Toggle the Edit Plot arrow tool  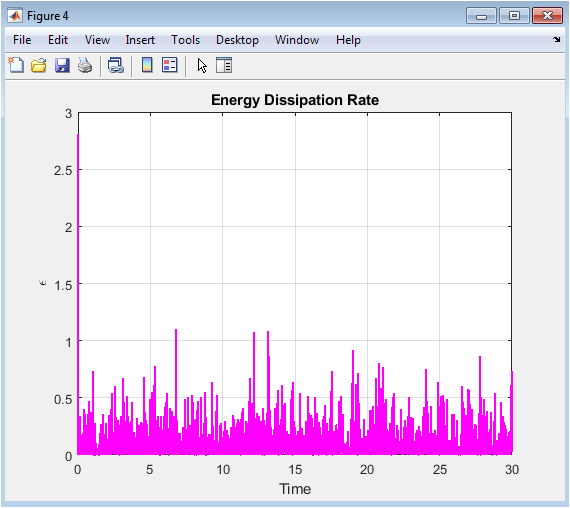(x=202, y=66)
